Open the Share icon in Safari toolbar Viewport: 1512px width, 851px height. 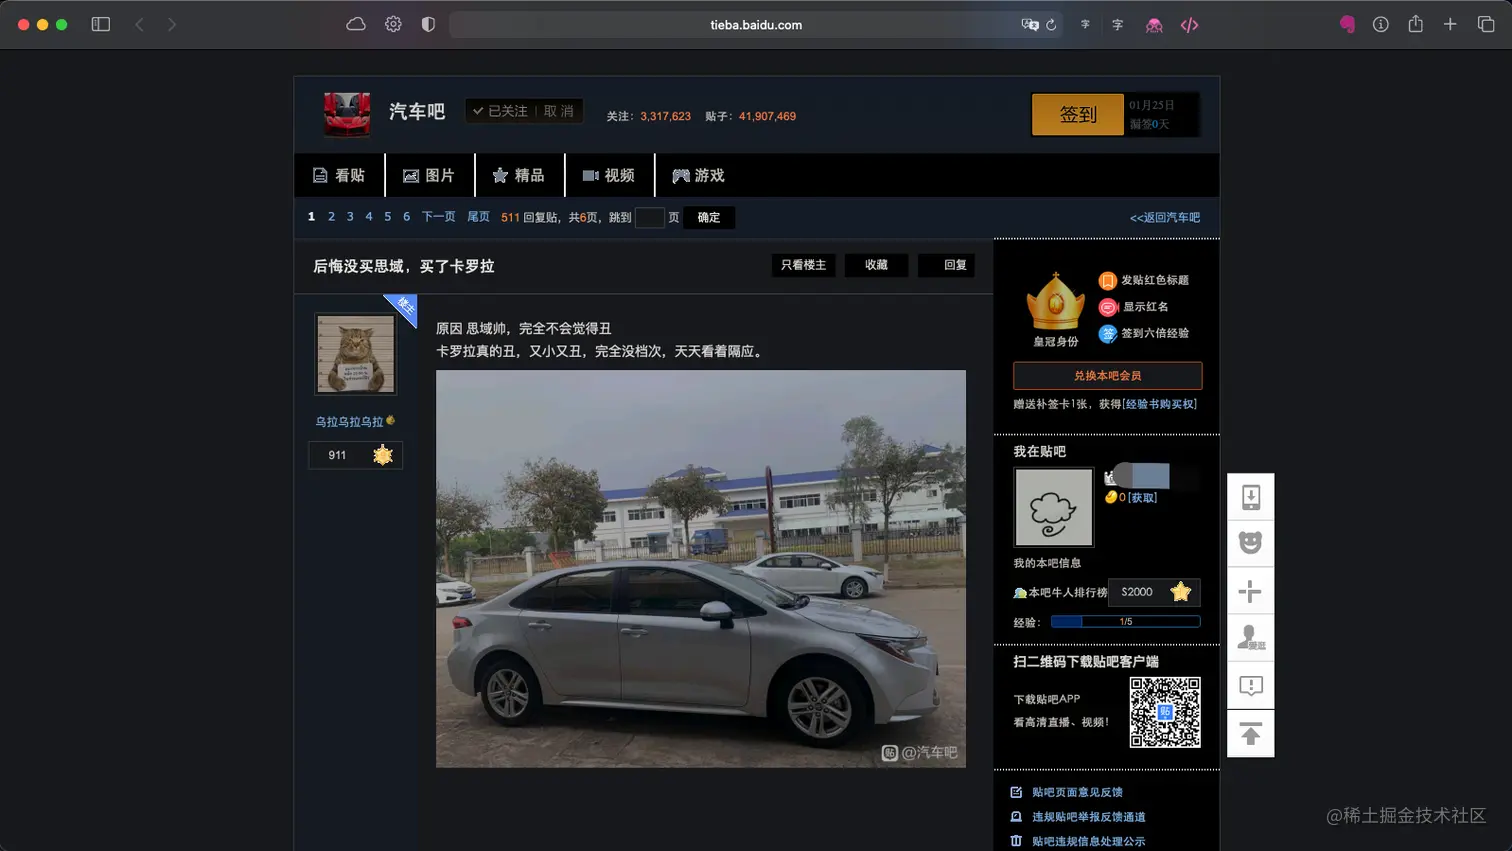pos(1415,24)
